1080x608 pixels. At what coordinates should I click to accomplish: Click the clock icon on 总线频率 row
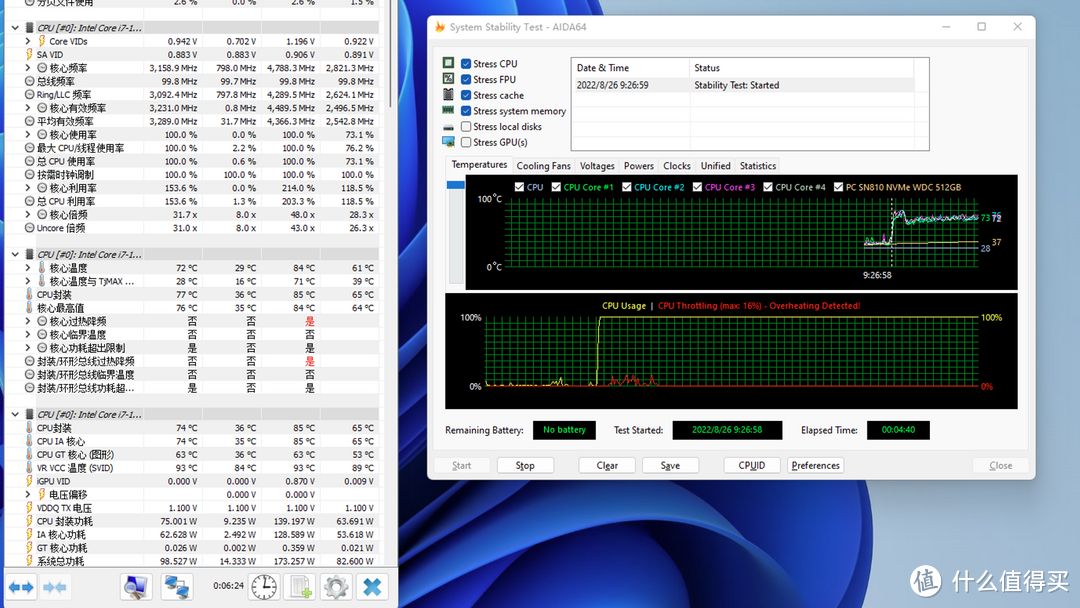[x=29, y=81]
